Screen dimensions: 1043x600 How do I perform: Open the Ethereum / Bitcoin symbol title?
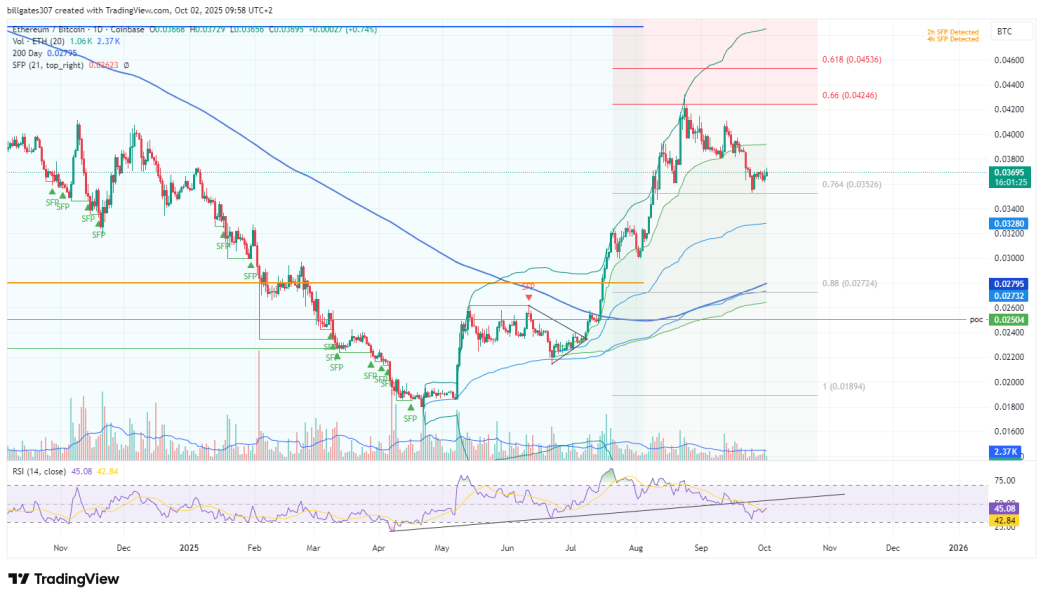60,31
